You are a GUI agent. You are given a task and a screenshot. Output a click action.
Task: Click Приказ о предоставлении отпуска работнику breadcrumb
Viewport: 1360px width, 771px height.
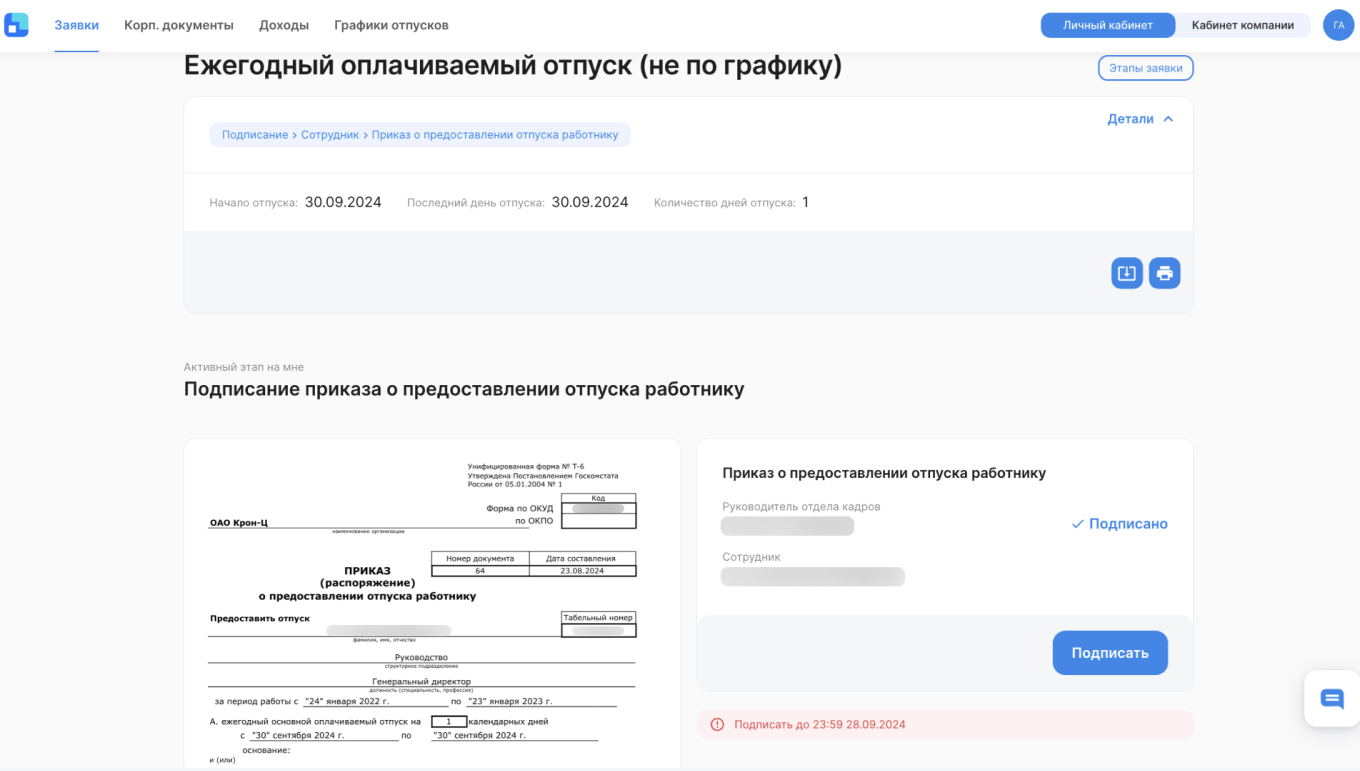coord(495,135)
